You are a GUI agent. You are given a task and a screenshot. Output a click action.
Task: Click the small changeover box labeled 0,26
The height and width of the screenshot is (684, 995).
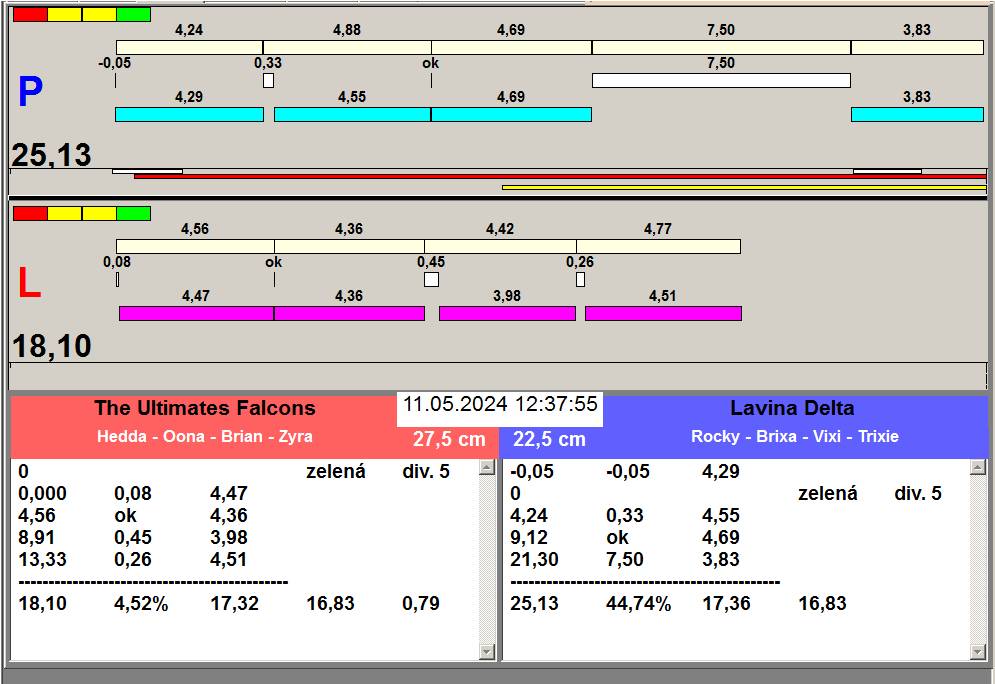pyautogui.click(x=581, y=280)
